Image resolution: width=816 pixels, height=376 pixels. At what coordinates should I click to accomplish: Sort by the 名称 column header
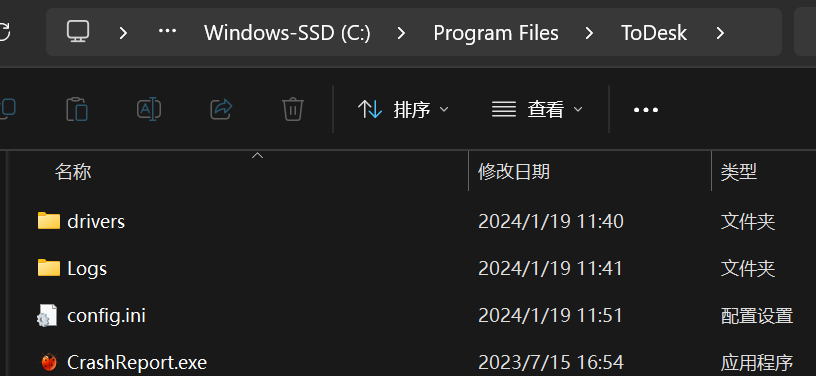(x=73, y=171)
